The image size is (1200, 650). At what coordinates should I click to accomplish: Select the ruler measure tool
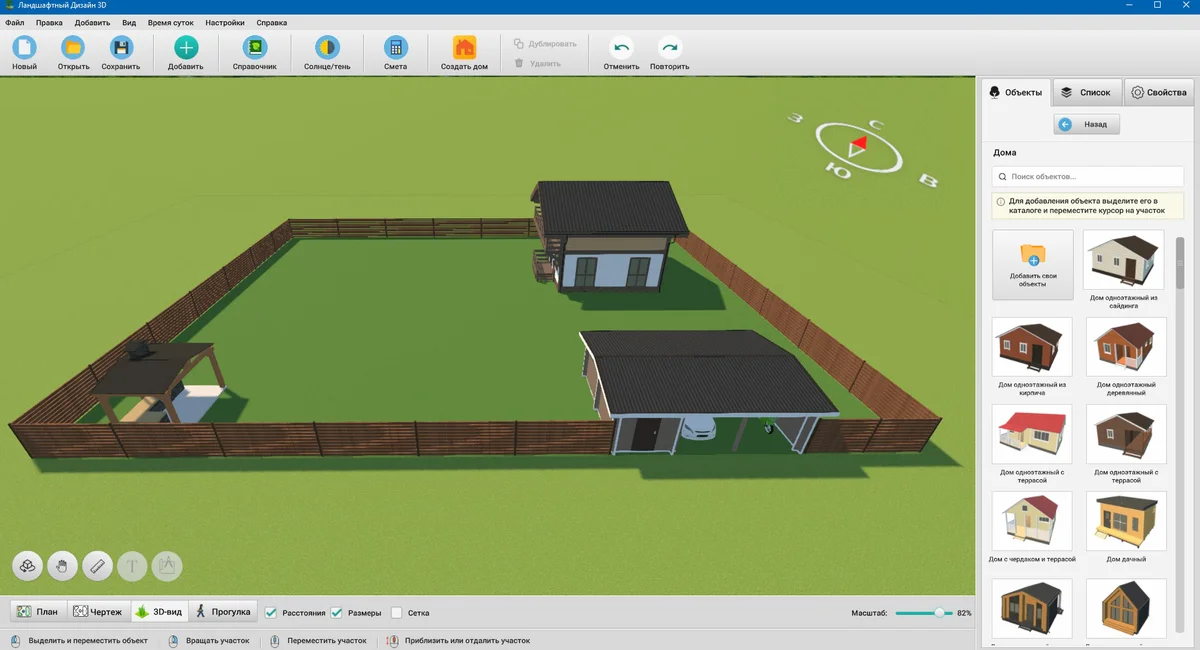[x=97, y=566]
